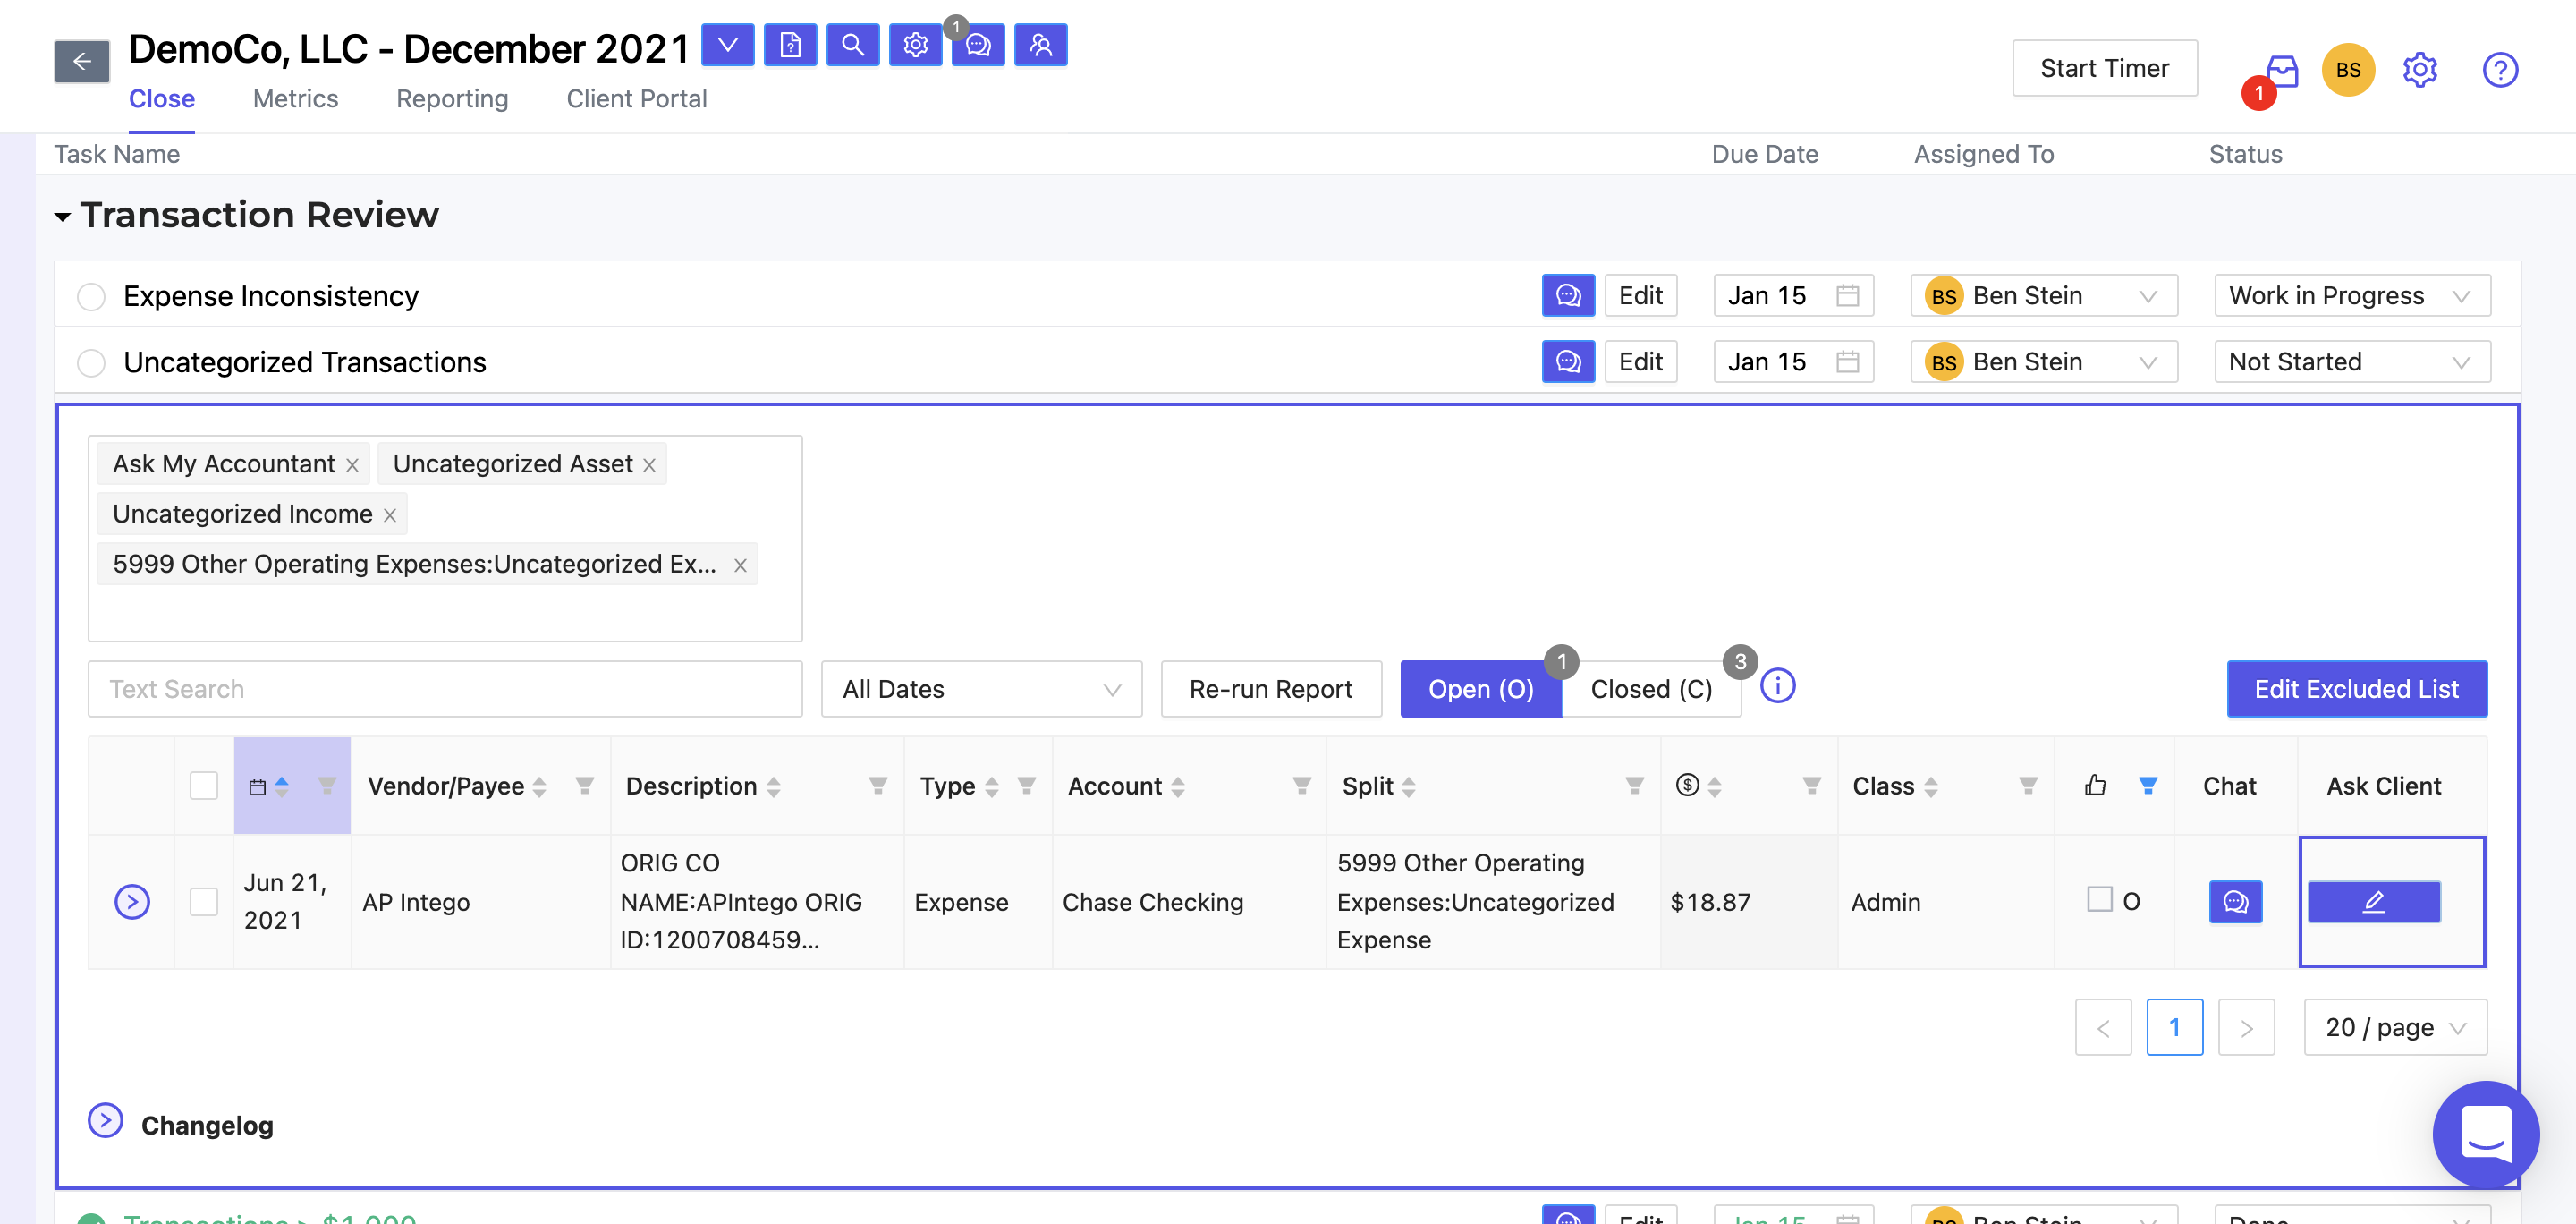Click the settings gear icon on toolbar
This screenshot has width=2576, height=1224.
[913, 45]
